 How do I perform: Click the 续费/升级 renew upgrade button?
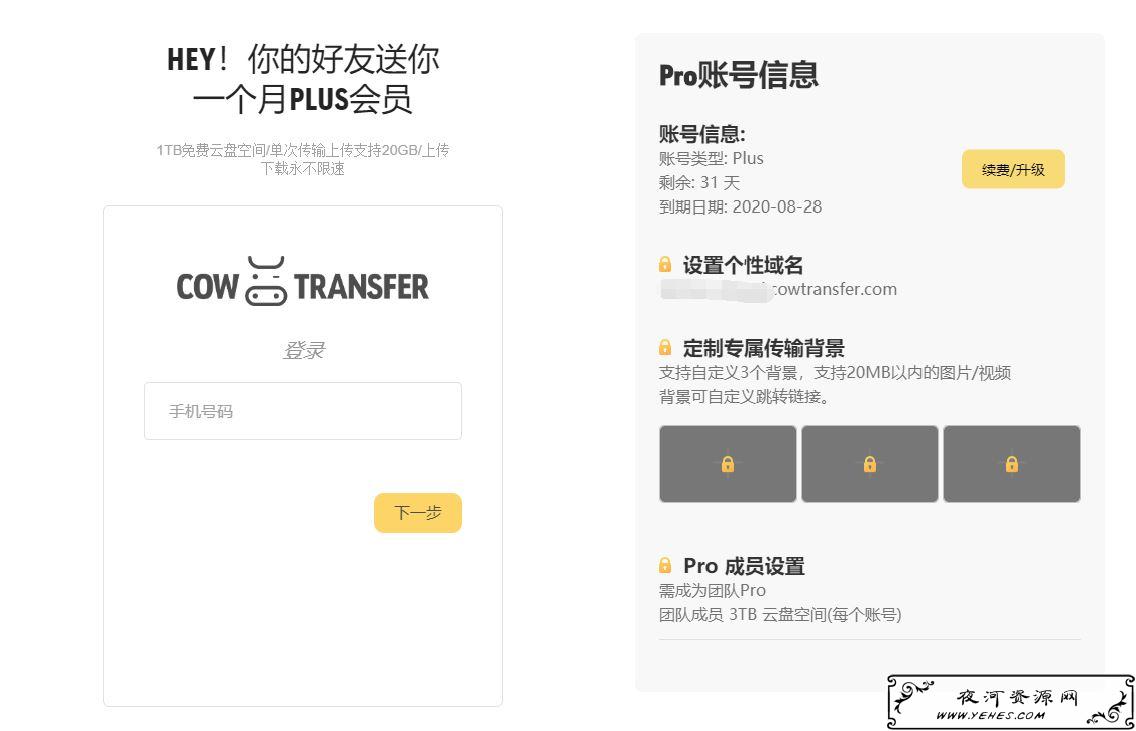coord(1013,170)
